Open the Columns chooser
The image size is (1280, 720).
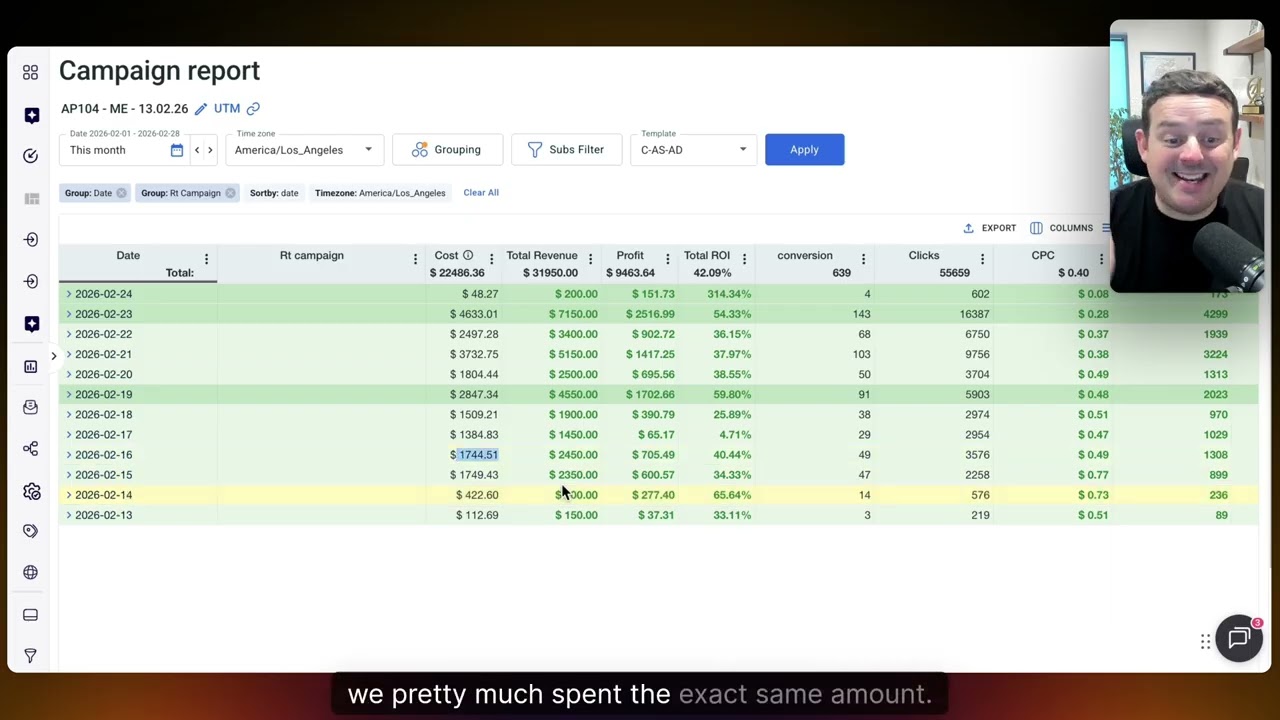click(1061, 228)
